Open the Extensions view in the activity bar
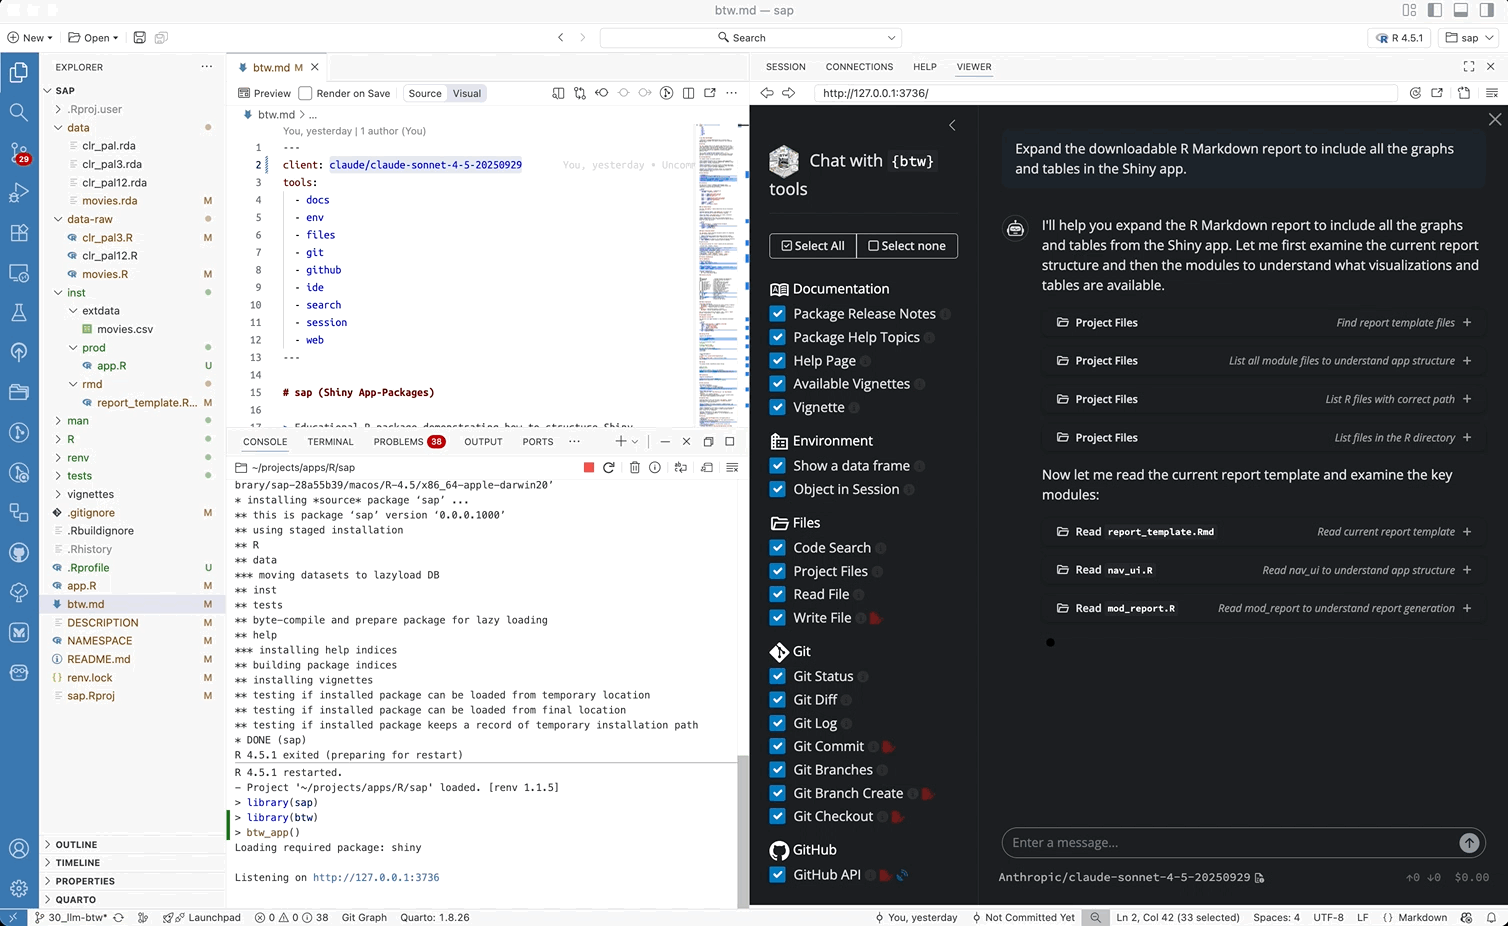The width and height of the screenshot is (1508, 926). click(x=18, y=233)
